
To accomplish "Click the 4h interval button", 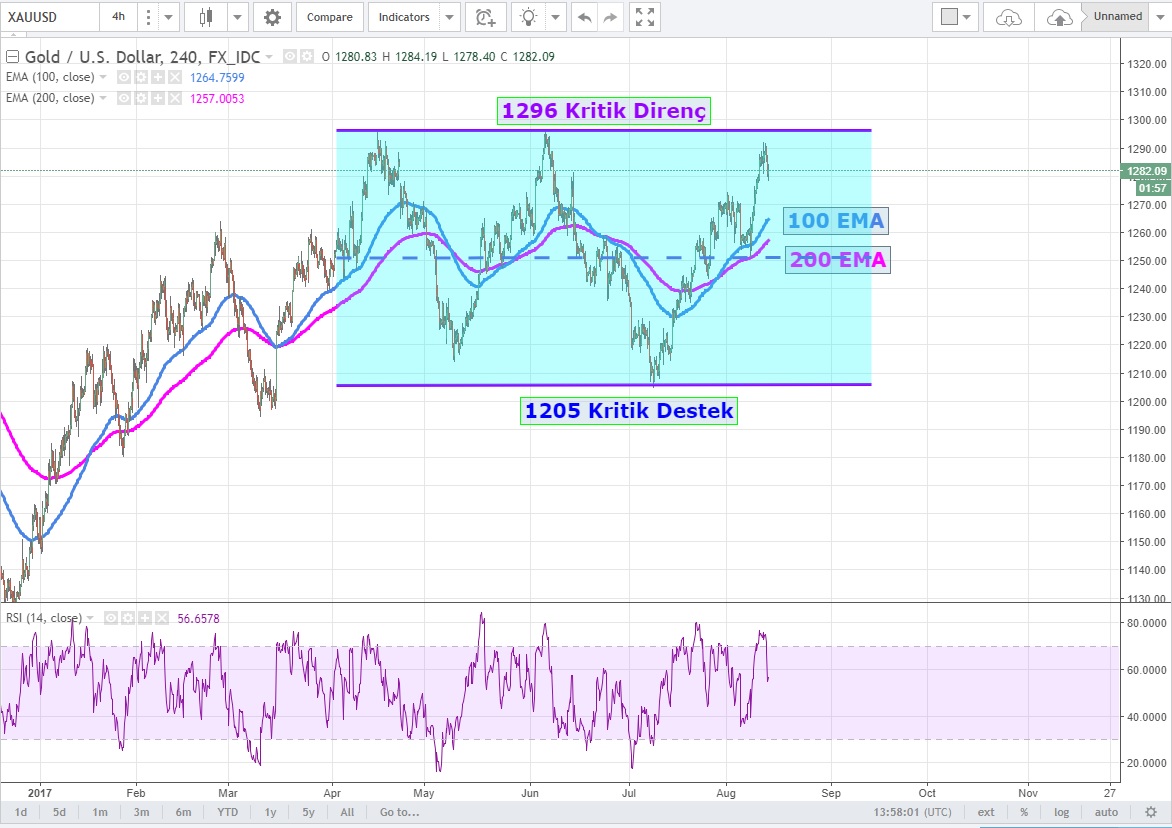I will coord(118,17).
